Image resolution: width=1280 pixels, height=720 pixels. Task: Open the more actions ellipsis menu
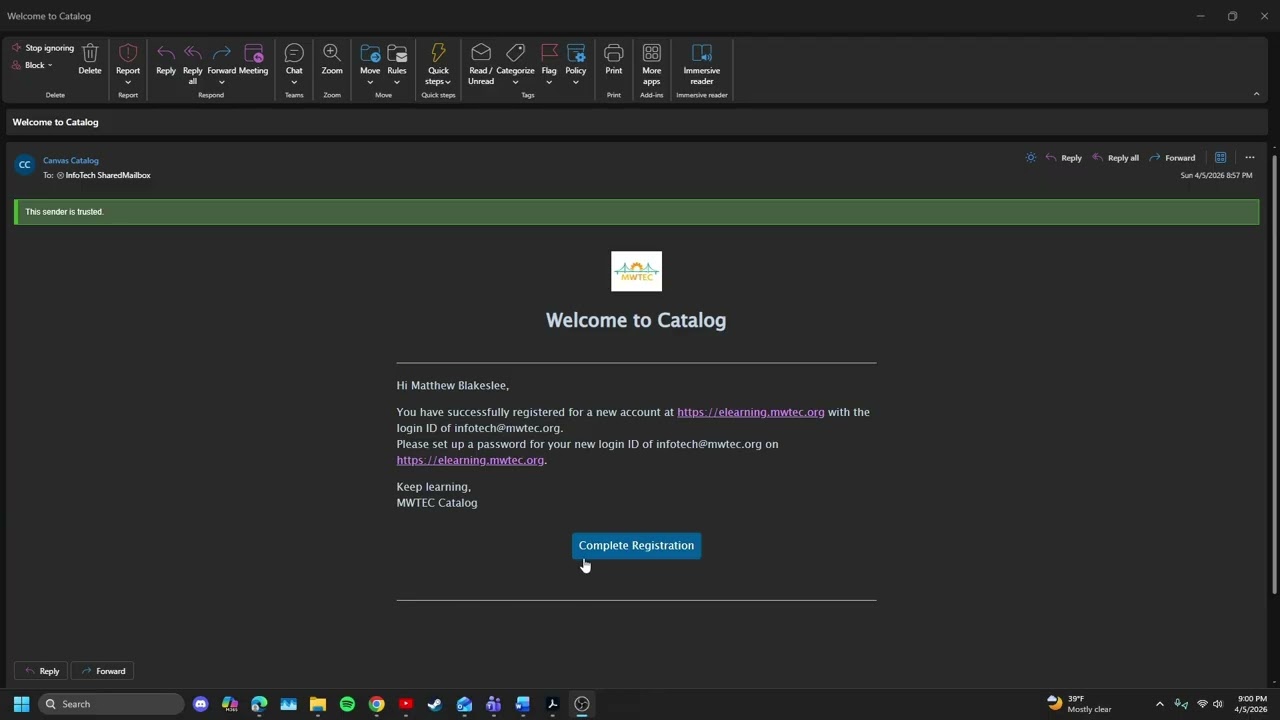coord(1249,158)
